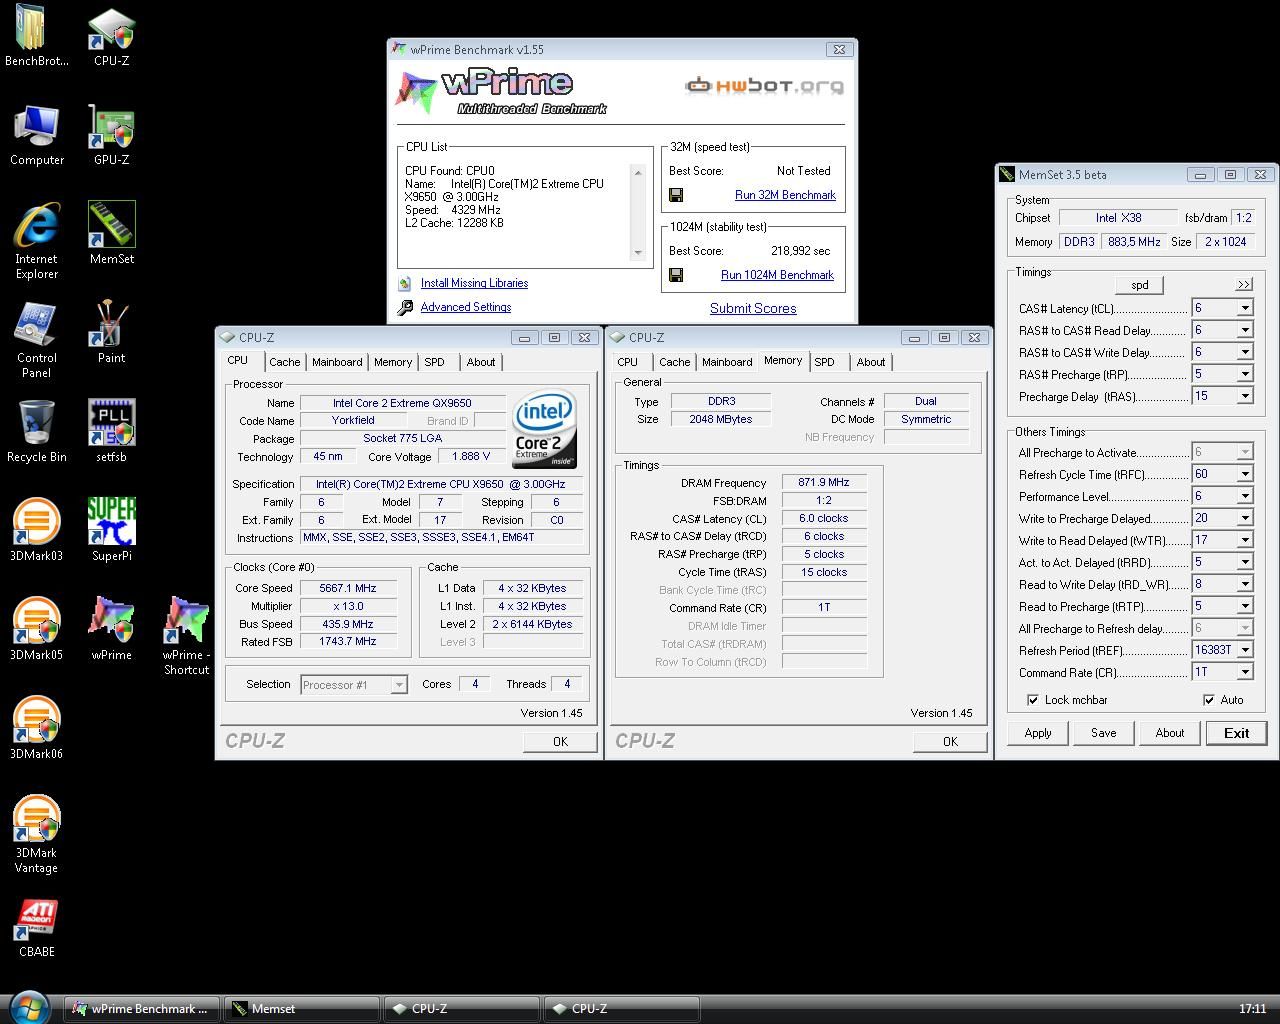Viewport: 1280px width, 1024px height.
Task: Click the save icon beside Run 32M Benchmark
Action: click(676, 195)
